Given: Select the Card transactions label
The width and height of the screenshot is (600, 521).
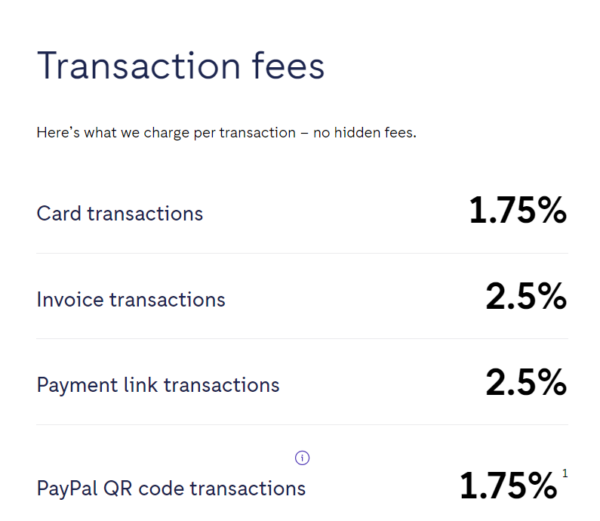Looking at the screenshot, I should point(119,213).
